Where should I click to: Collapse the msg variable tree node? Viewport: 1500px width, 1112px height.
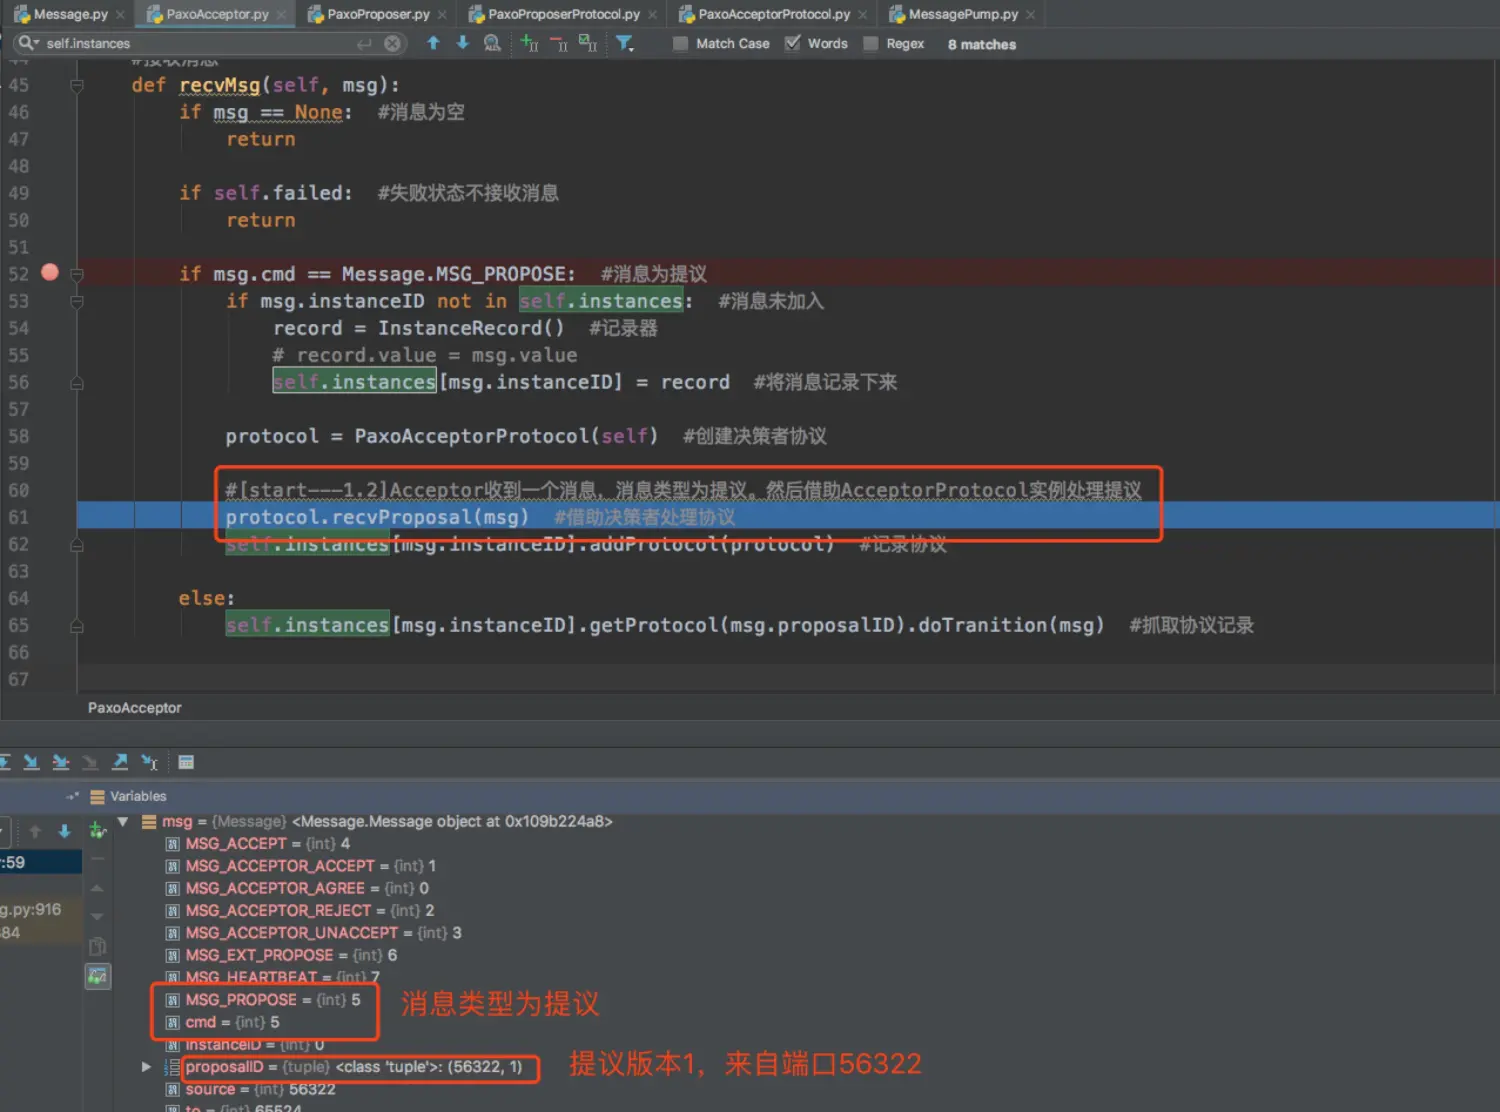pos(123,821)
